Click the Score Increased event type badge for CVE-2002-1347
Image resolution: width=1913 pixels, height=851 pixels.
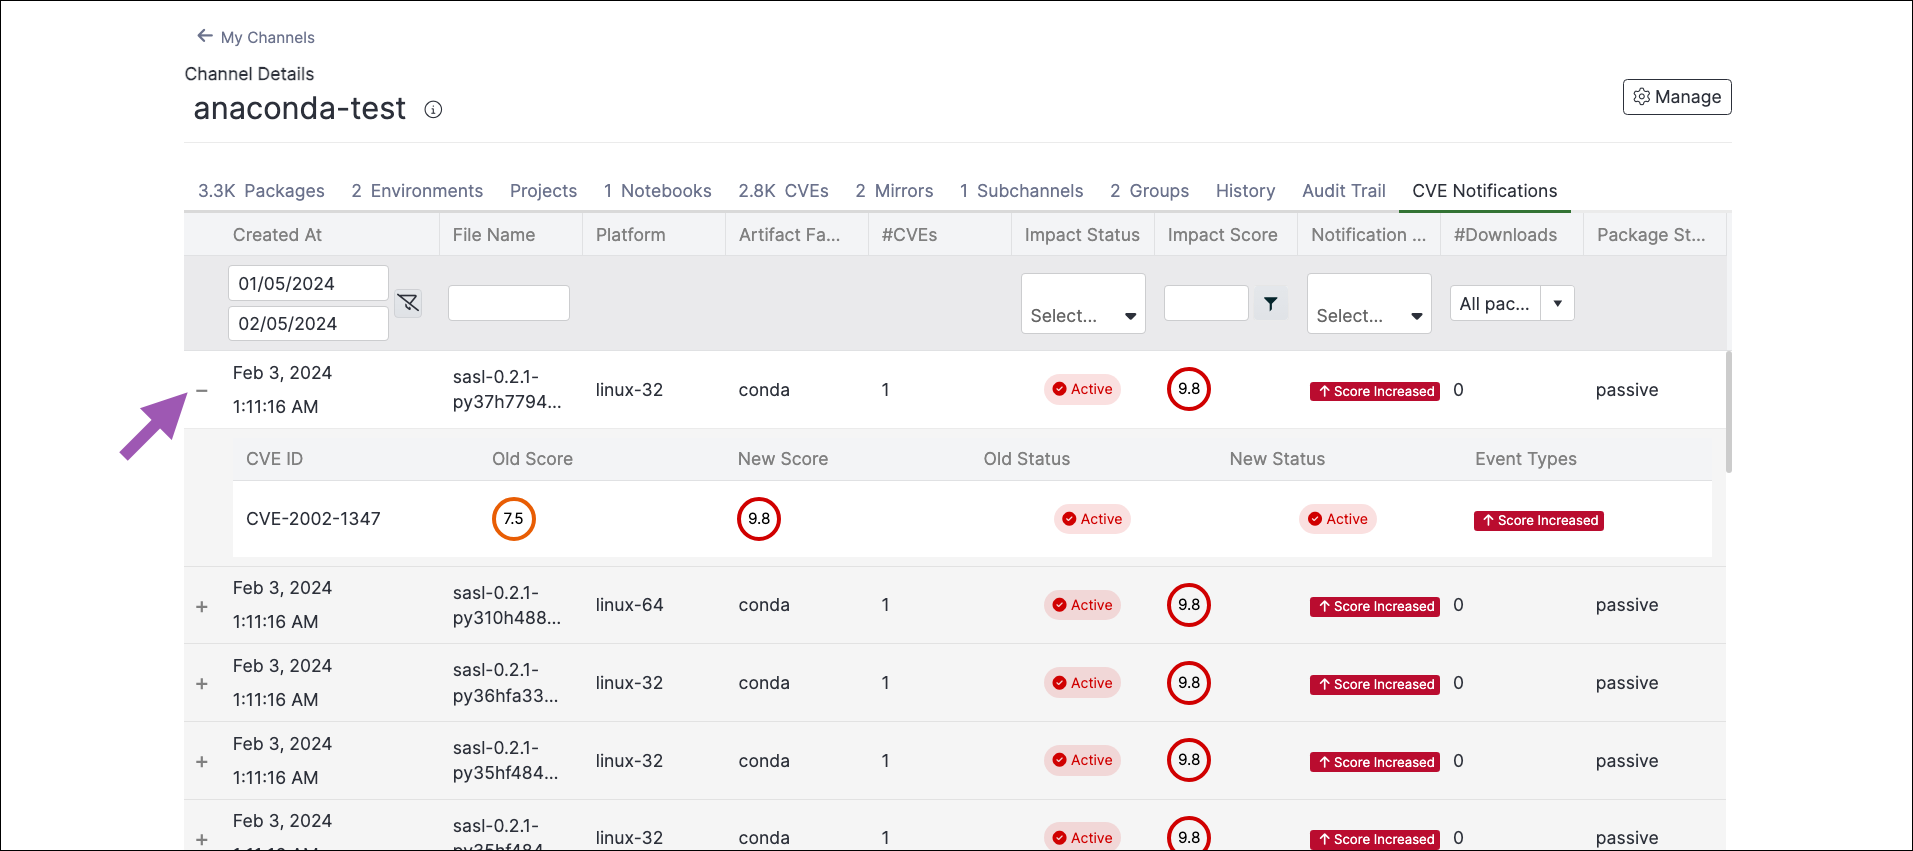click(x=1538, y=520)
